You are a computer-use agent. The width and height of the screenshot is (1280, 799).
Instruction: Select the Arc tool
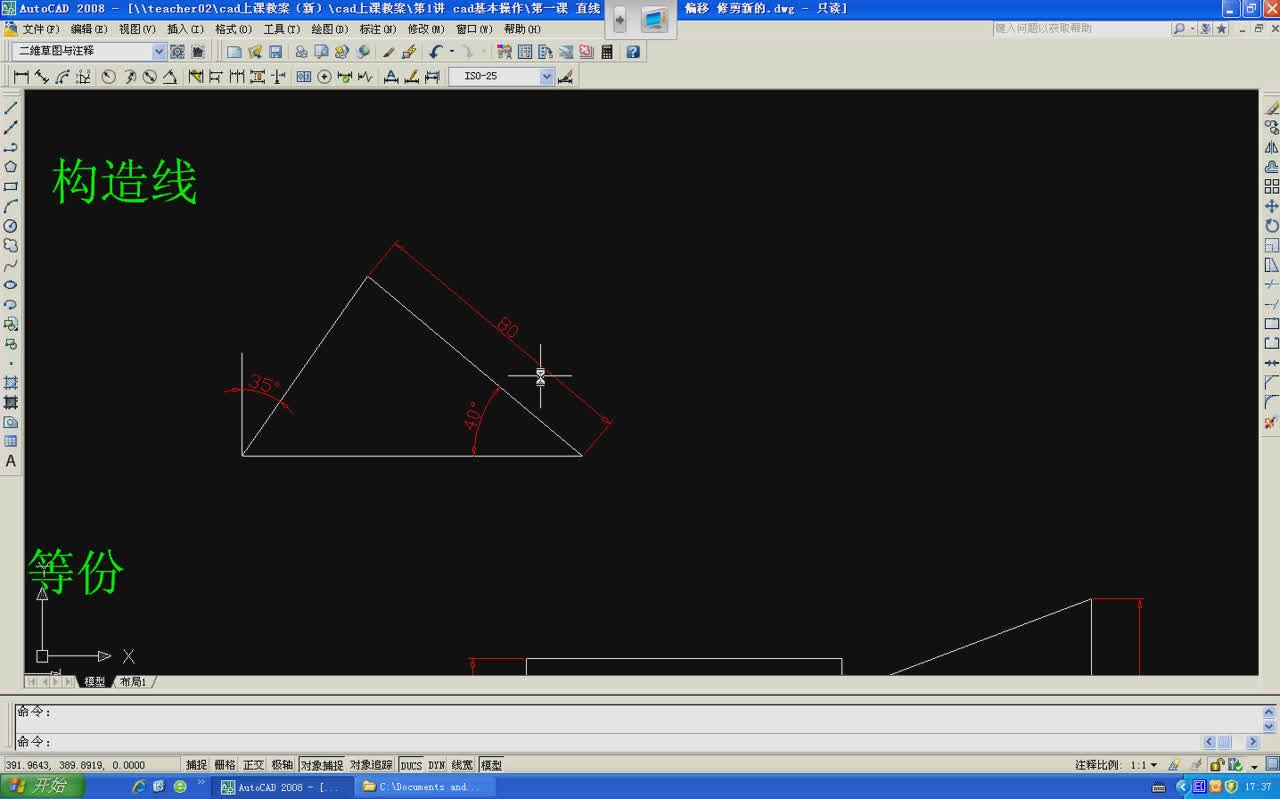[11, 206]
